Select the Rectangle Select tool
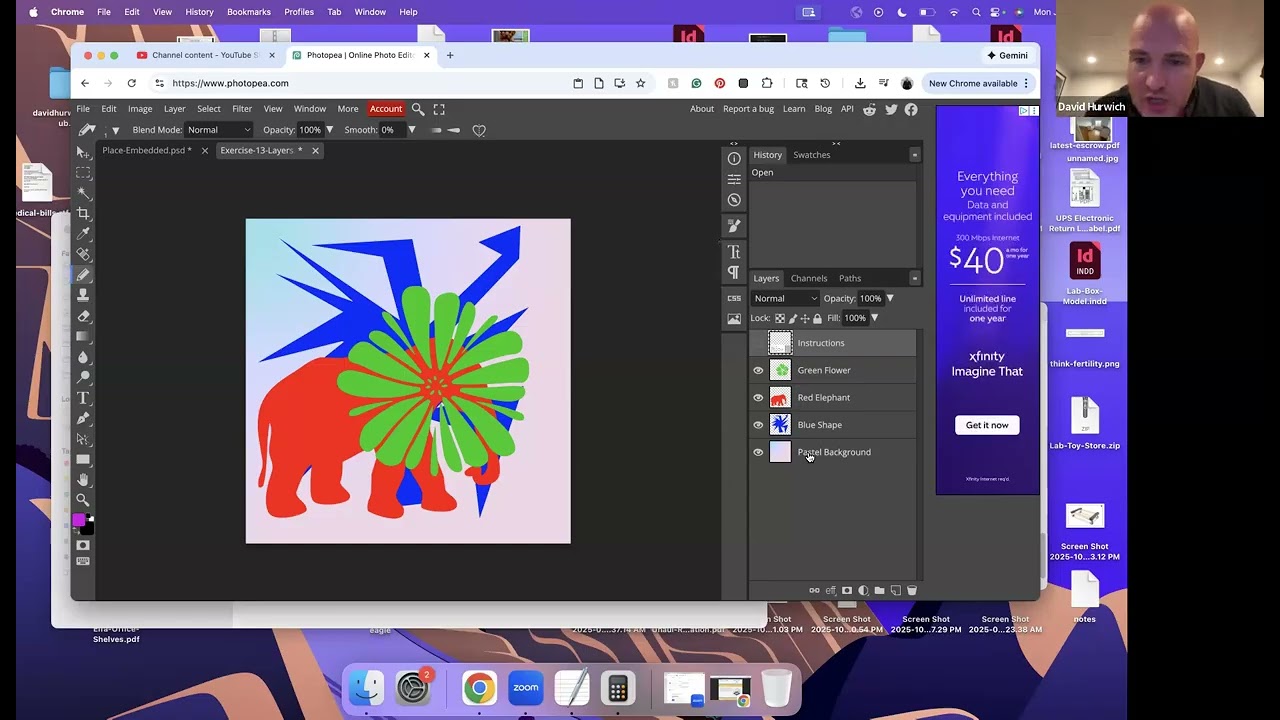Viewport: 1280px width, 720px height. 83,172
